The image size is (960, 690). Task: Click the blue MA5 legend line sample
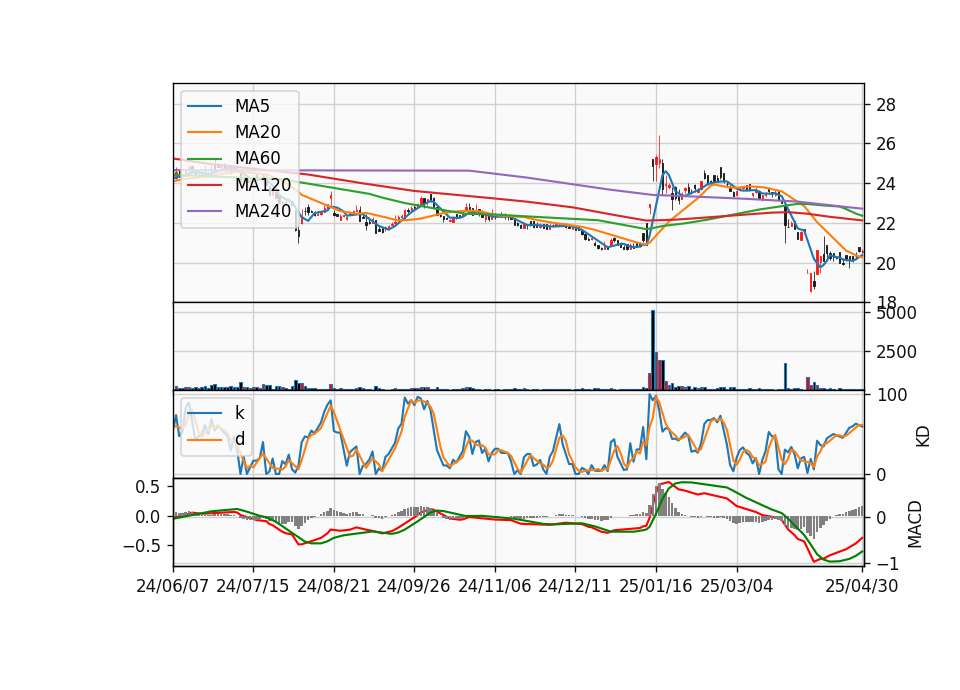click(204, 106)
